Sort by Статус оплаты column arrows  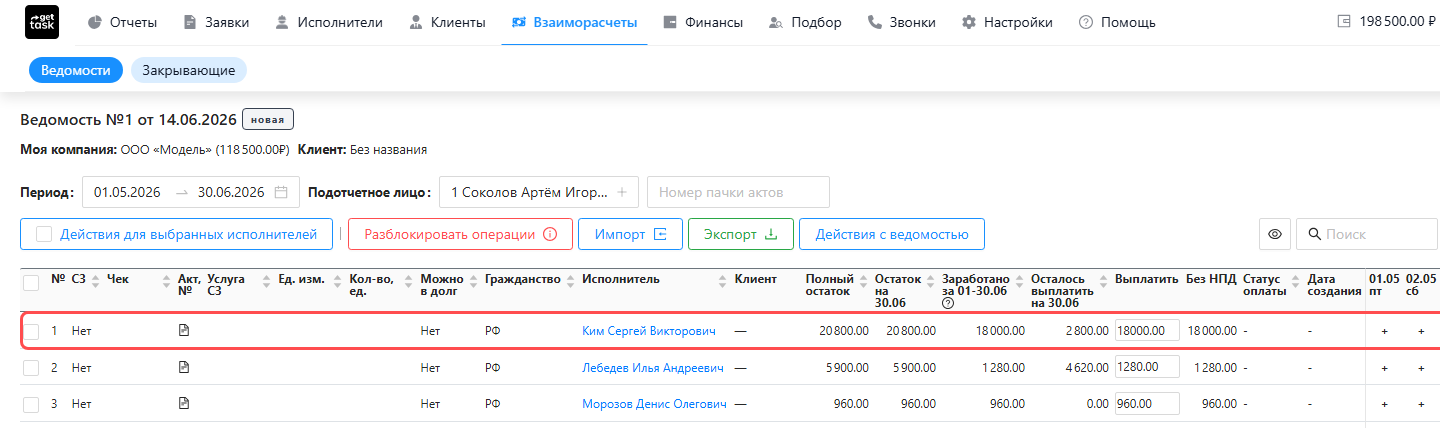(x=1295, y=283)
